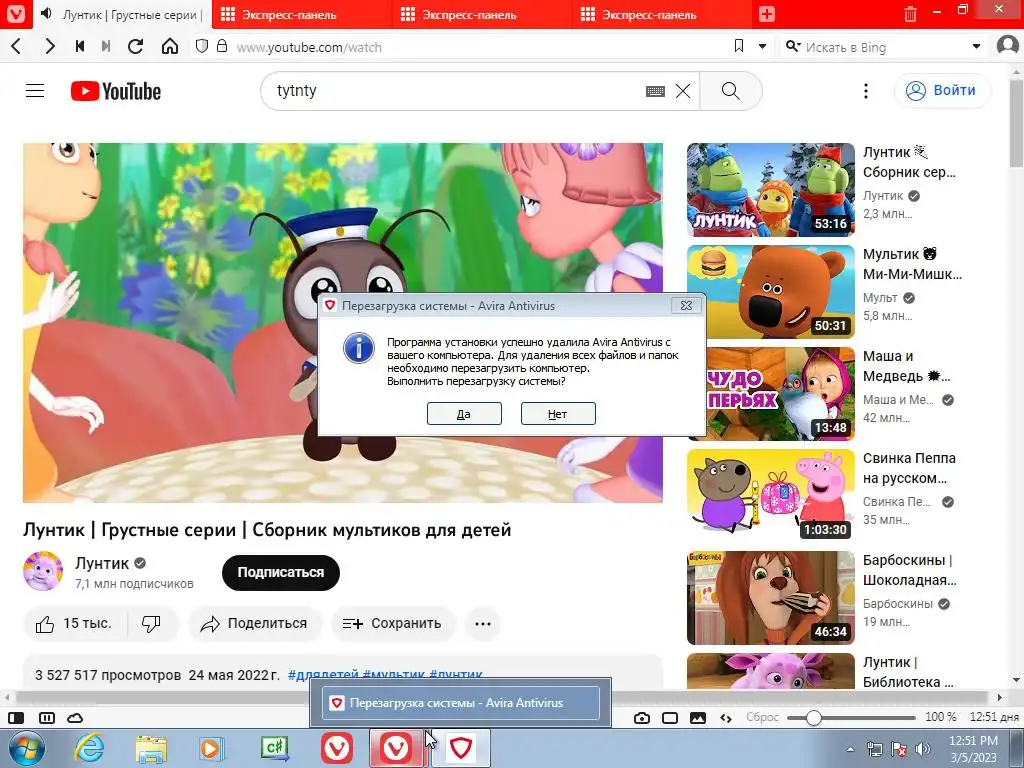Like the video with thumbs up
The image size is (1024, 768).
click(74, 624)
